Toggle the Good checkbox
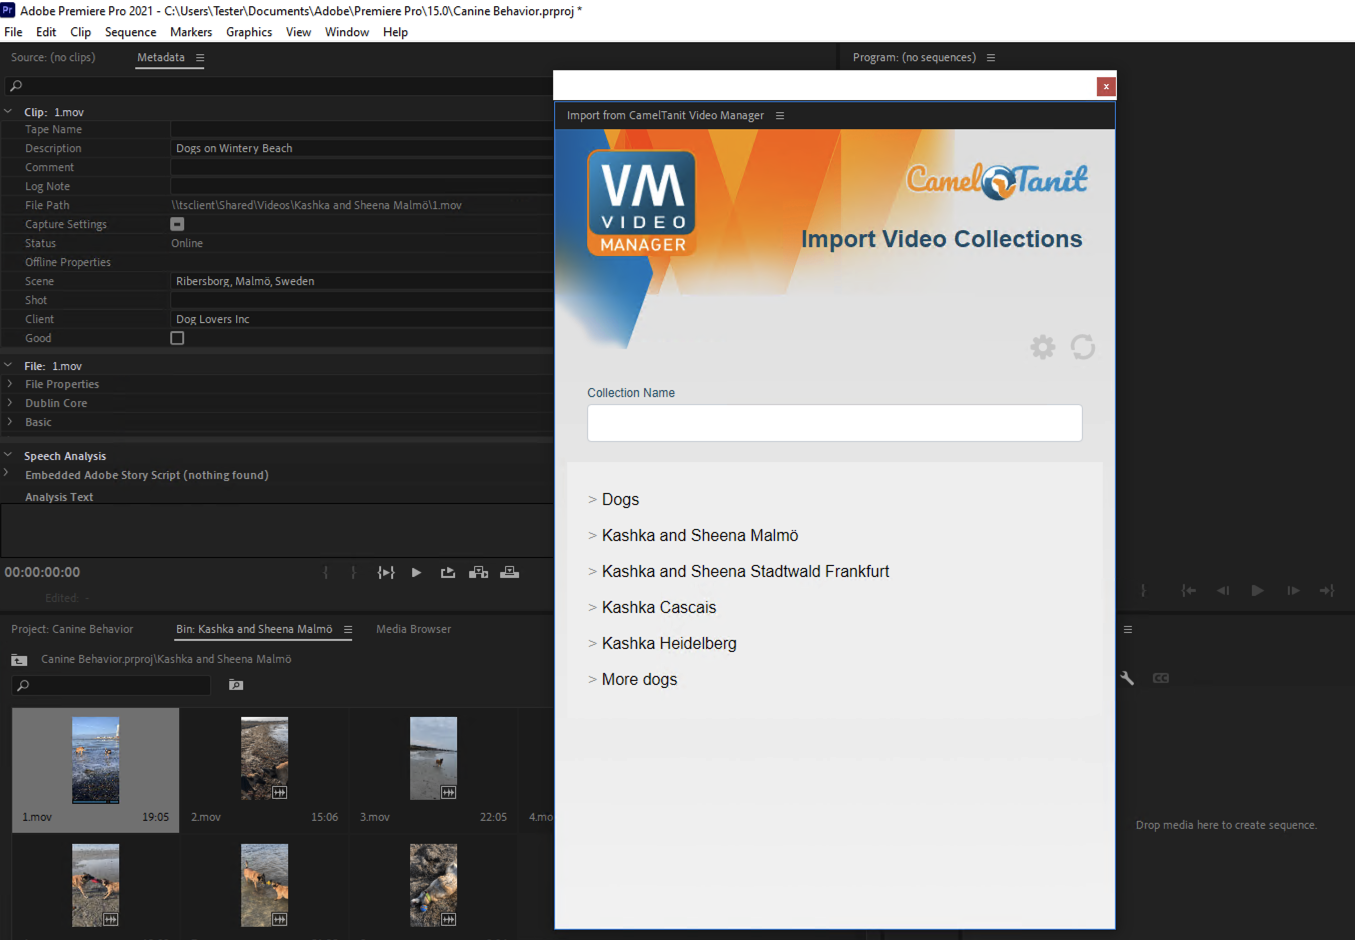The height and width of the screenshot is (940, 1355). [x=177, y=338]
